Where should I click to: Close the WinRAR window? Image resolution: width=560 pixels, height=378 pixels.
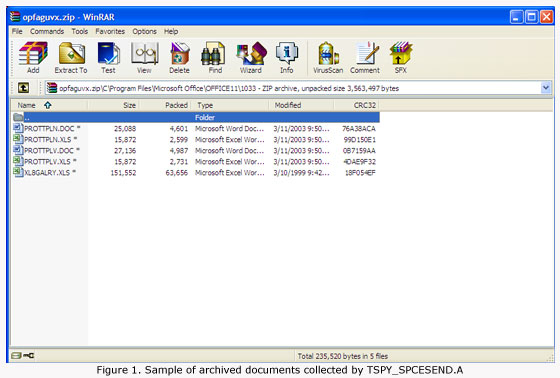click(547, 17)
